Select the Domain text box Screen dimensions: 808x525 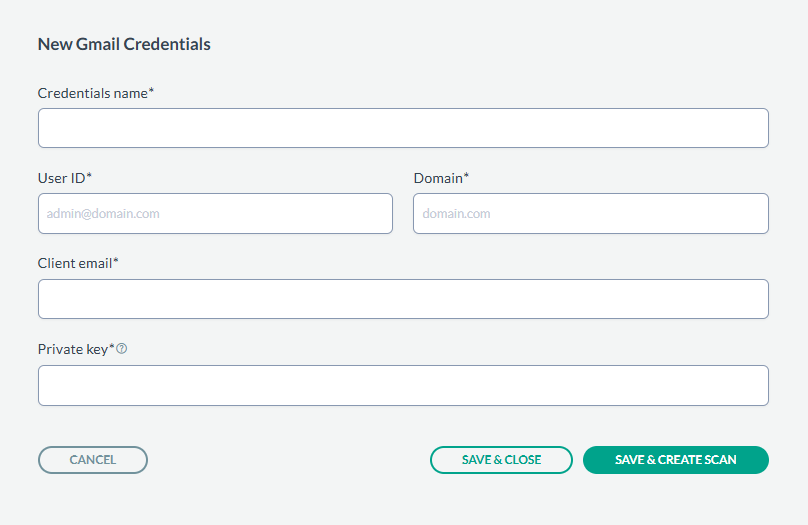590,213
